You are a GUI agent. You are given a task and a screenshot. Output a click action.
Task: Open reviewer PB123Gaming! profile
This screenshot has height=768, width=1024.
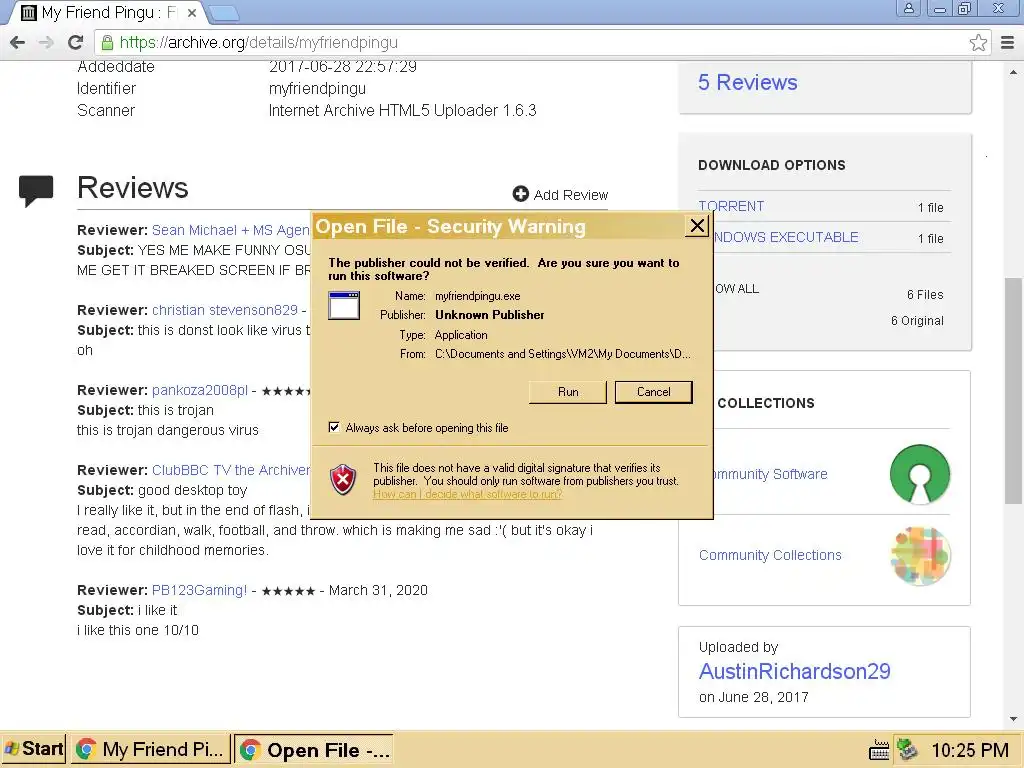(199, 590)
